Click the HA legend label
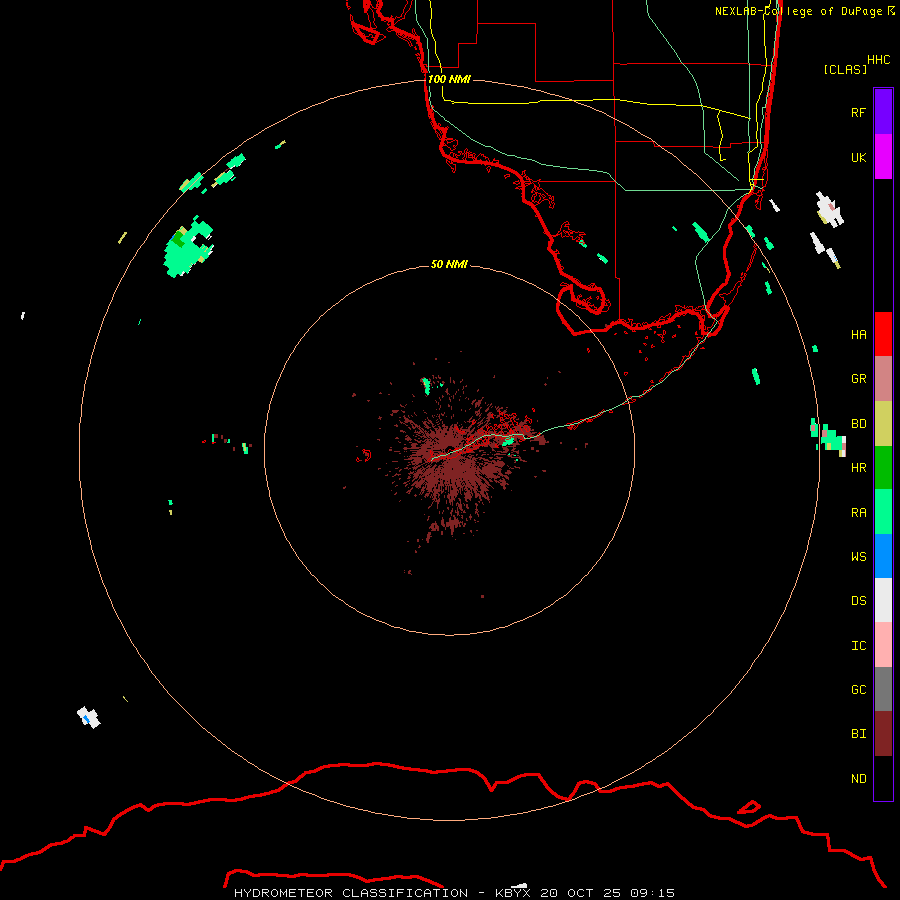 (858, 334)
